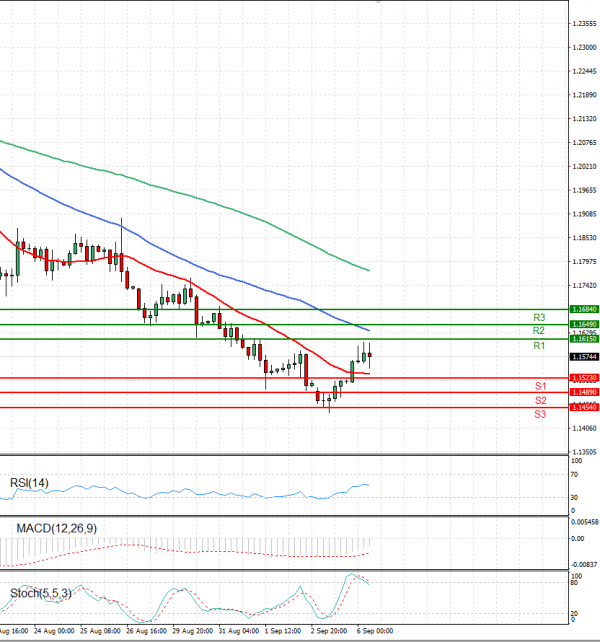
Task: Click the 25 Aug 08:00 time label
Action: point(100,631)
